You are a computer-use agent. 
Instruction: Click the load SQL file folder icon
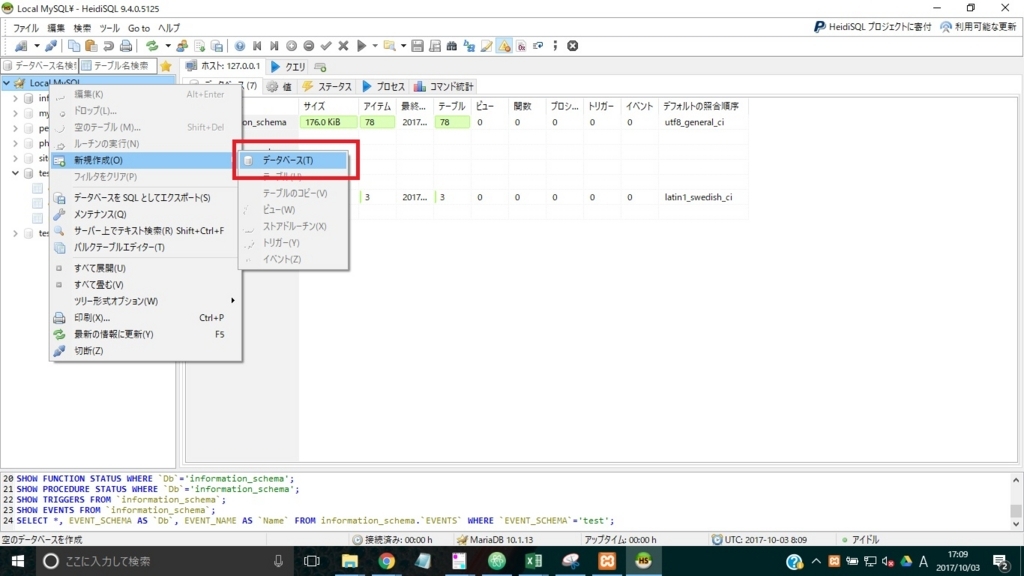tap(390, 46)
